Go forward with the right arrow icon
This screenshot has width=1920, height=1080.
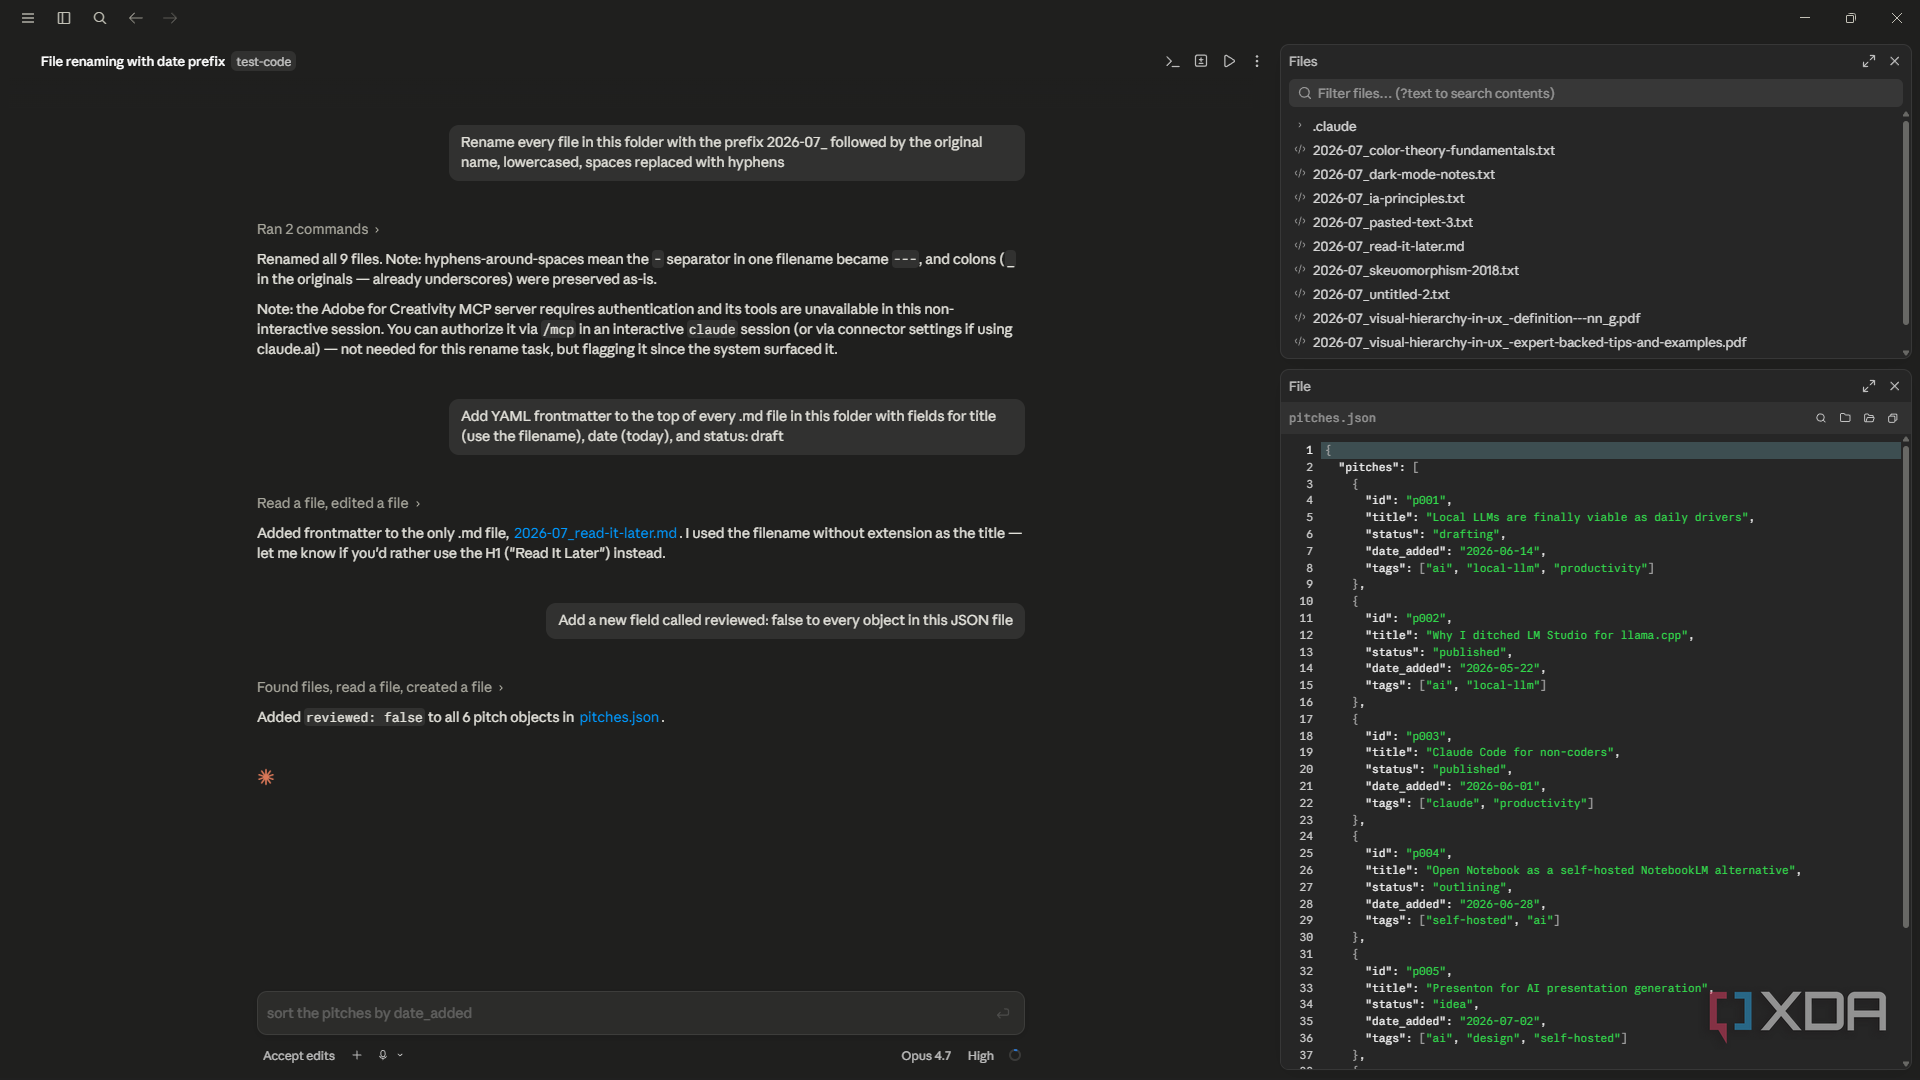171,18
